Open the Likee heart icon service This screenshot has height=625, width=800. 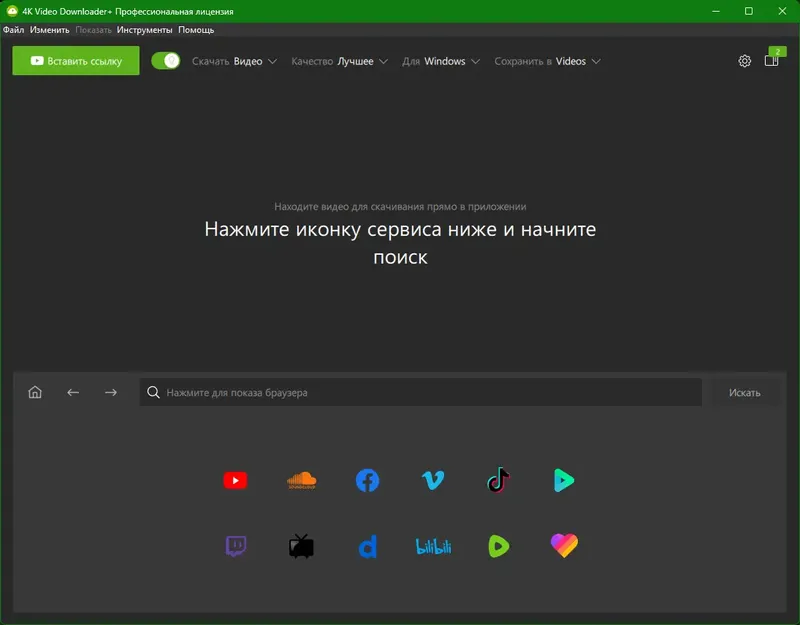coord(564,545)
